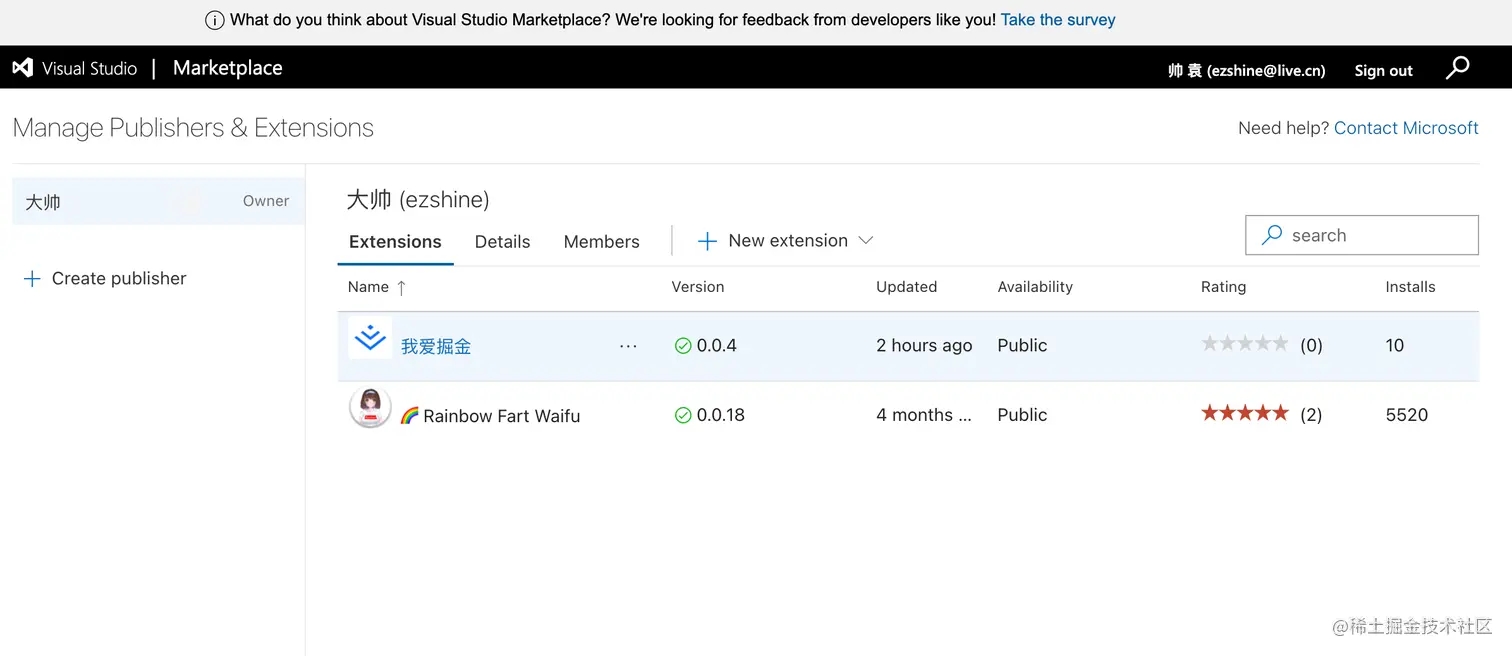Click the green check icon beside 0.0.18
The image size is (1512, 656).
pyautogui.click(x=683, y=415)
